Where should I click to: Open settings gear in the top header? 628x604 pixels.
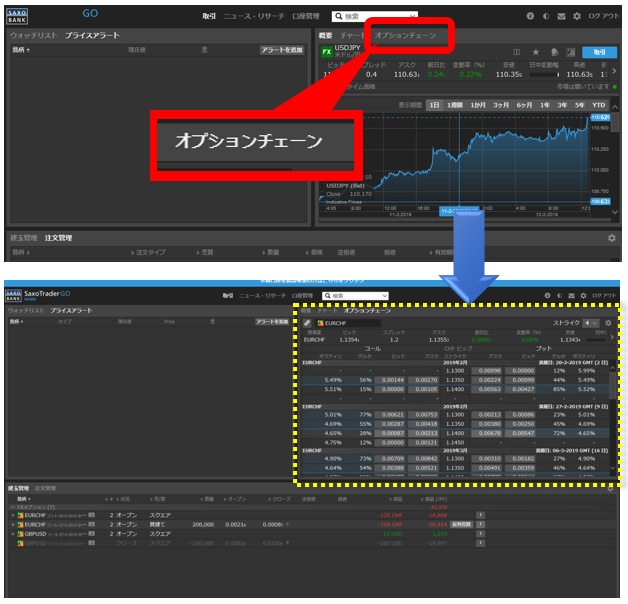pyautogui.click(x=577, y=16)
